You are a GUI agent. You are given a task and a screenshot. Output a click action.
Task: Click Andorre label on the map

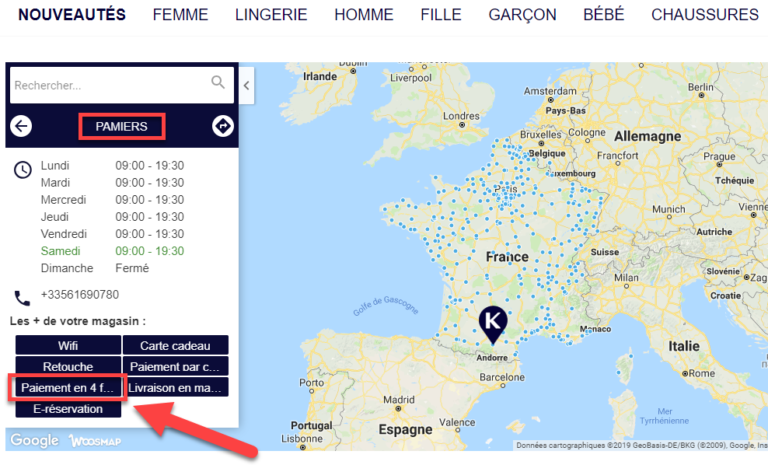point(492,358)
